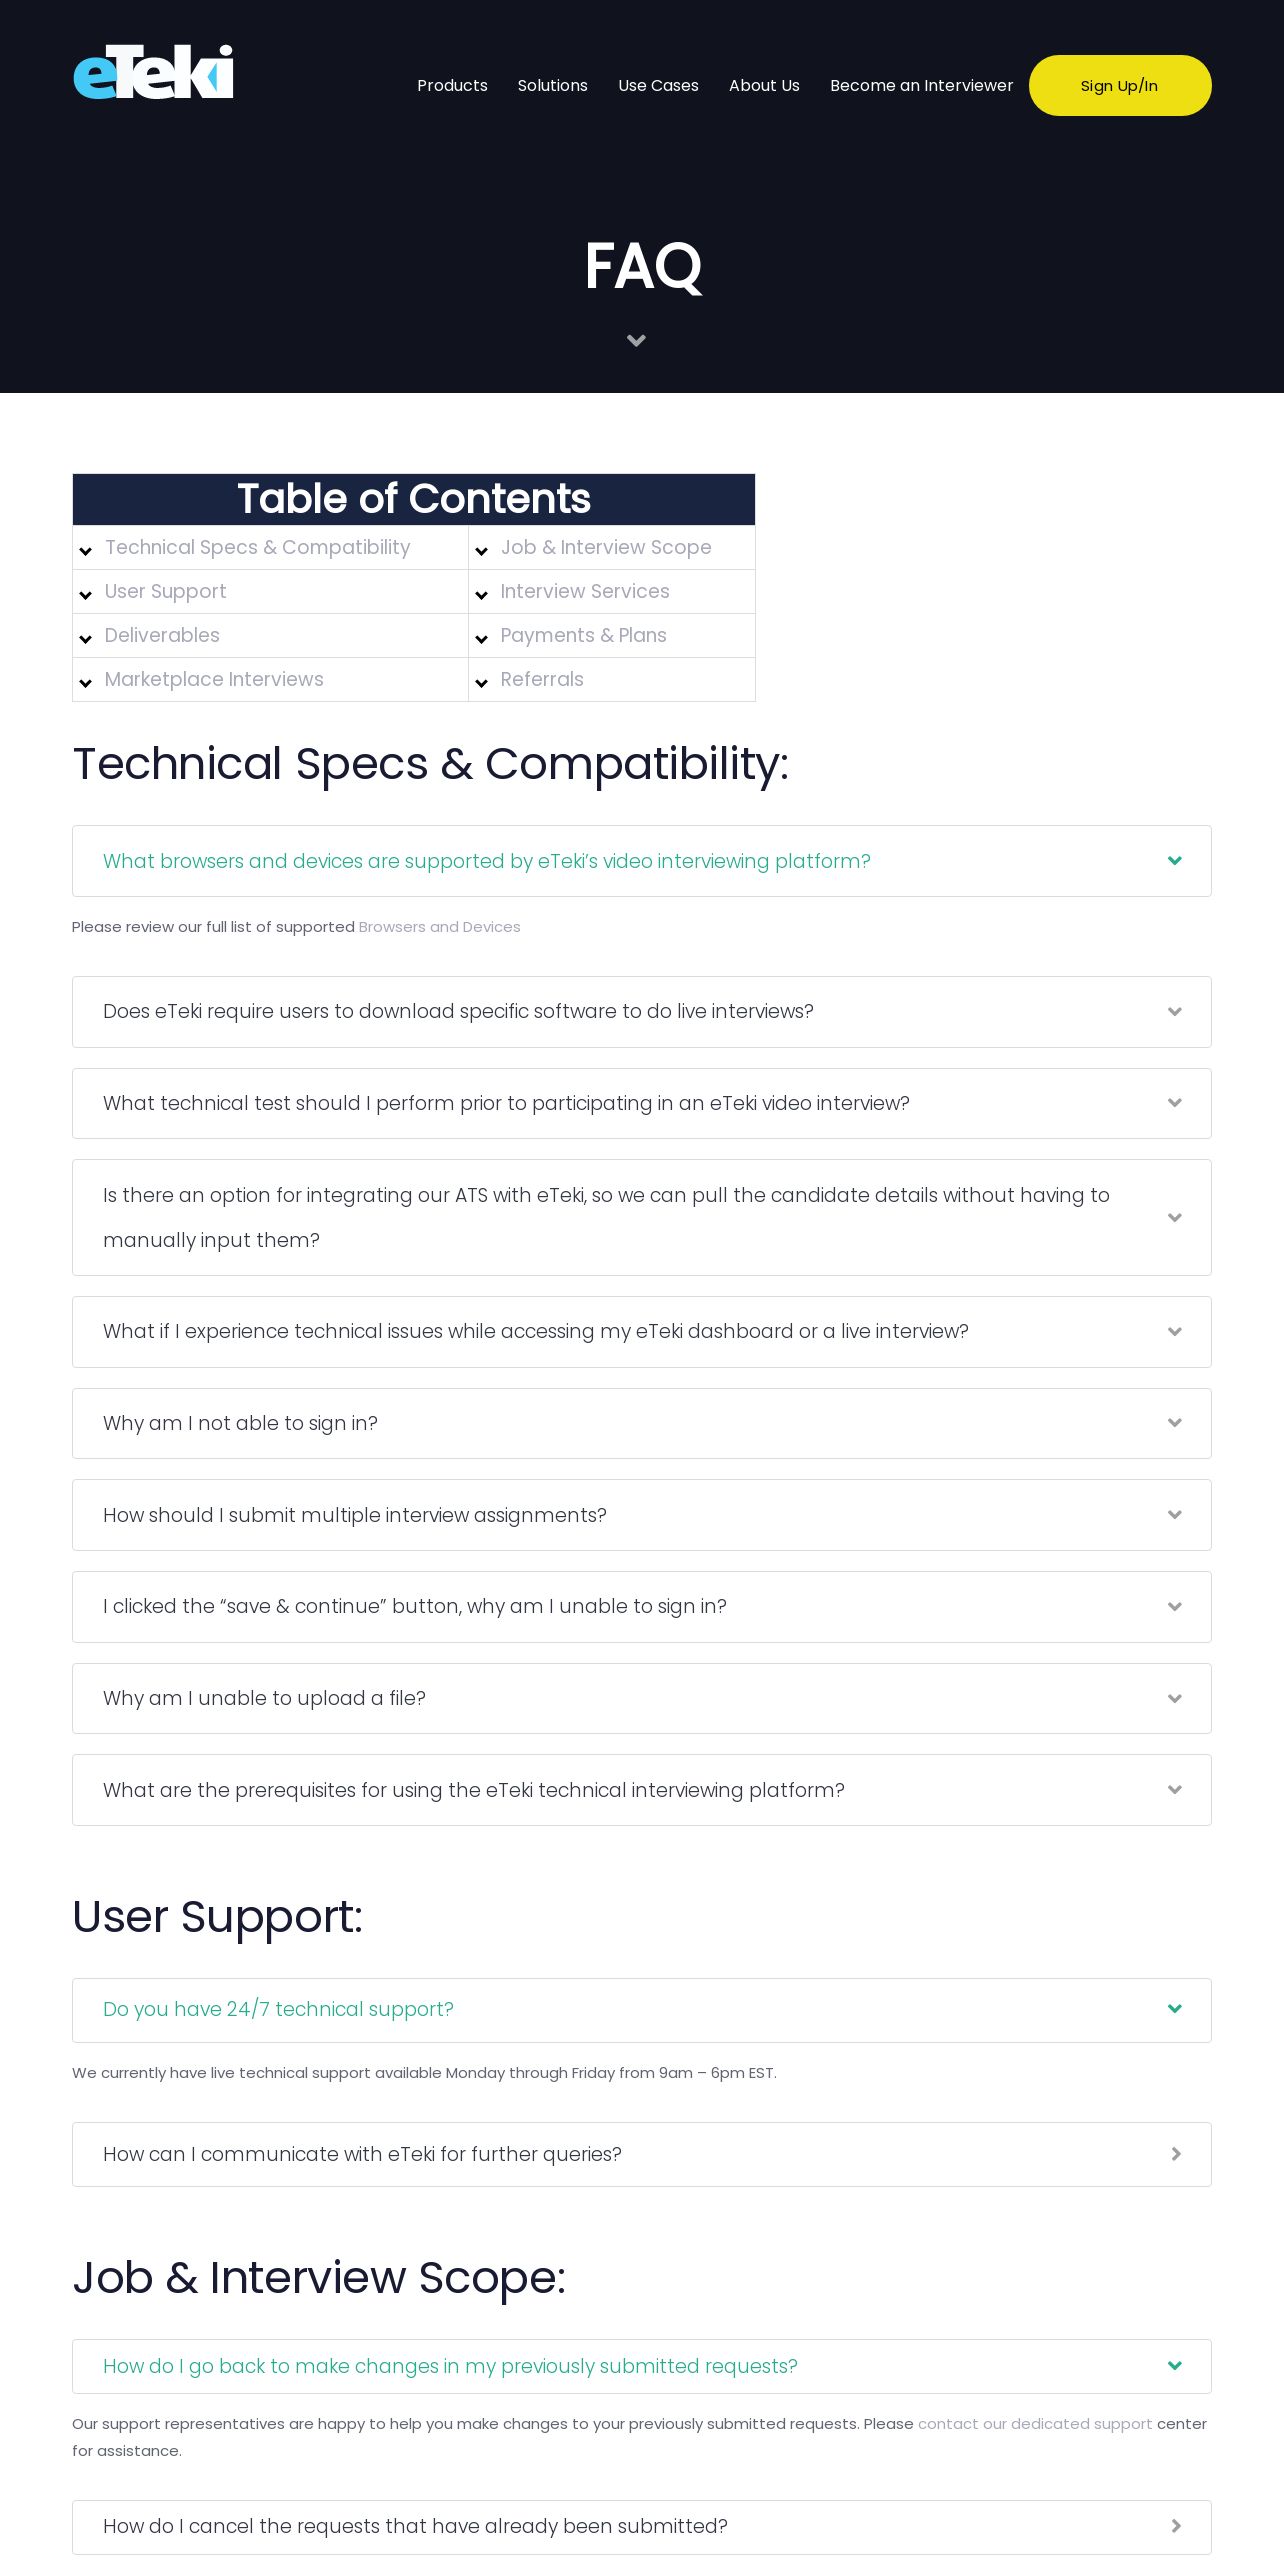Collapse the supported browsers and devices question
Viewport: 1284px width, 2568px height.
[1175, 861]
